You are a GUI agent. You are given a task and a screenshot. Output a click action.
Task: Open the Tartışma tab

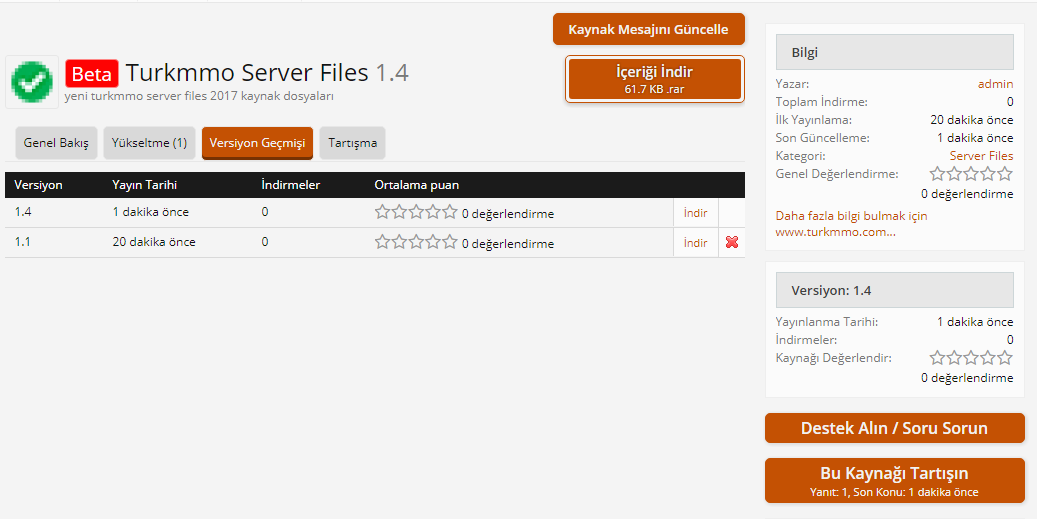point(353,143)
